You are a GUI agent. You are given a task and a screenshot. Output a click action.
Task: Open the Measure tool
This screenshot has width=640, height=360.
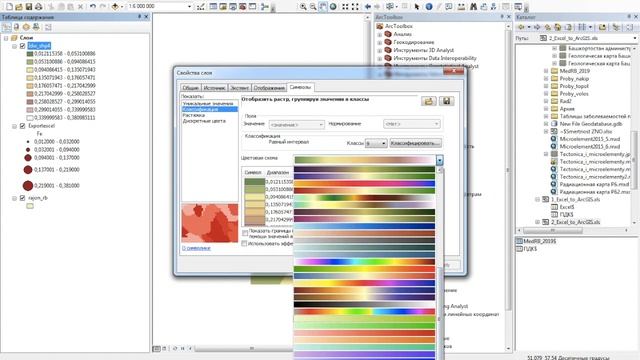click(x=461, y=7)
